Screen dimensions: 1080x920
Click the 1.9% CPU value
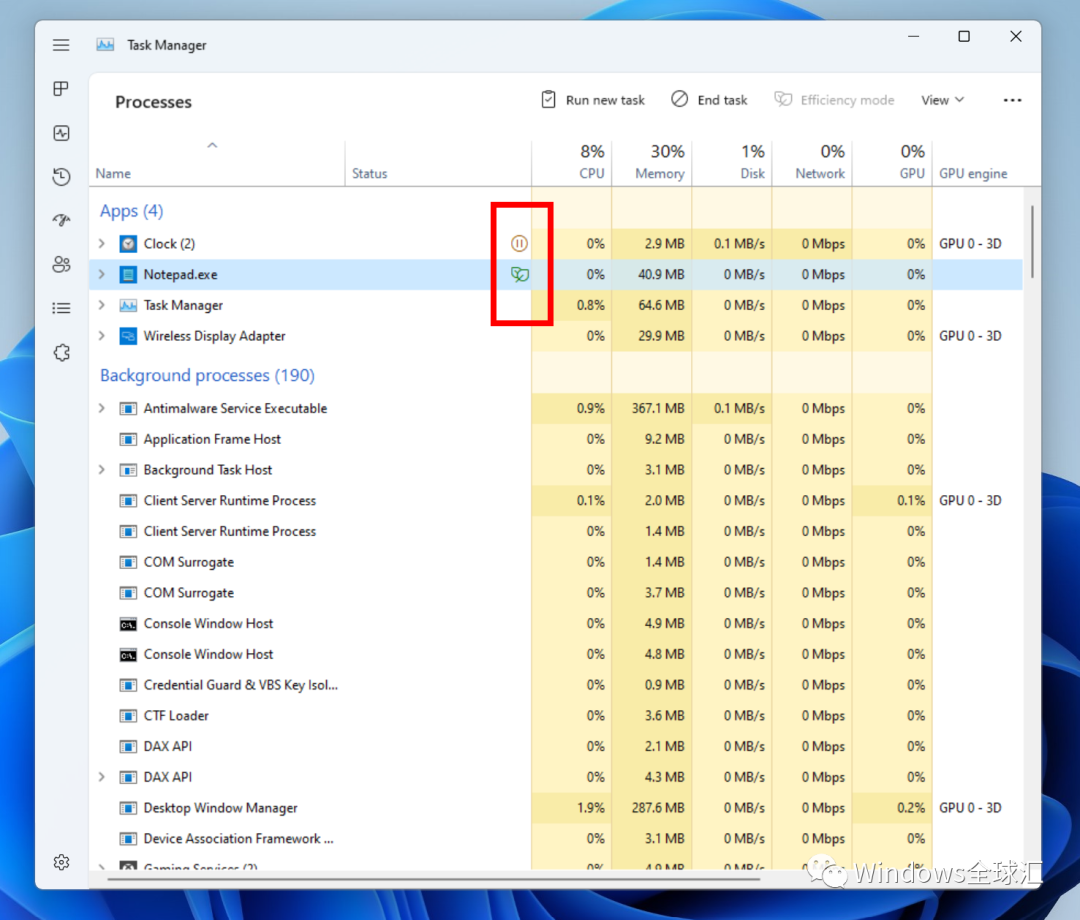[590, 808]
